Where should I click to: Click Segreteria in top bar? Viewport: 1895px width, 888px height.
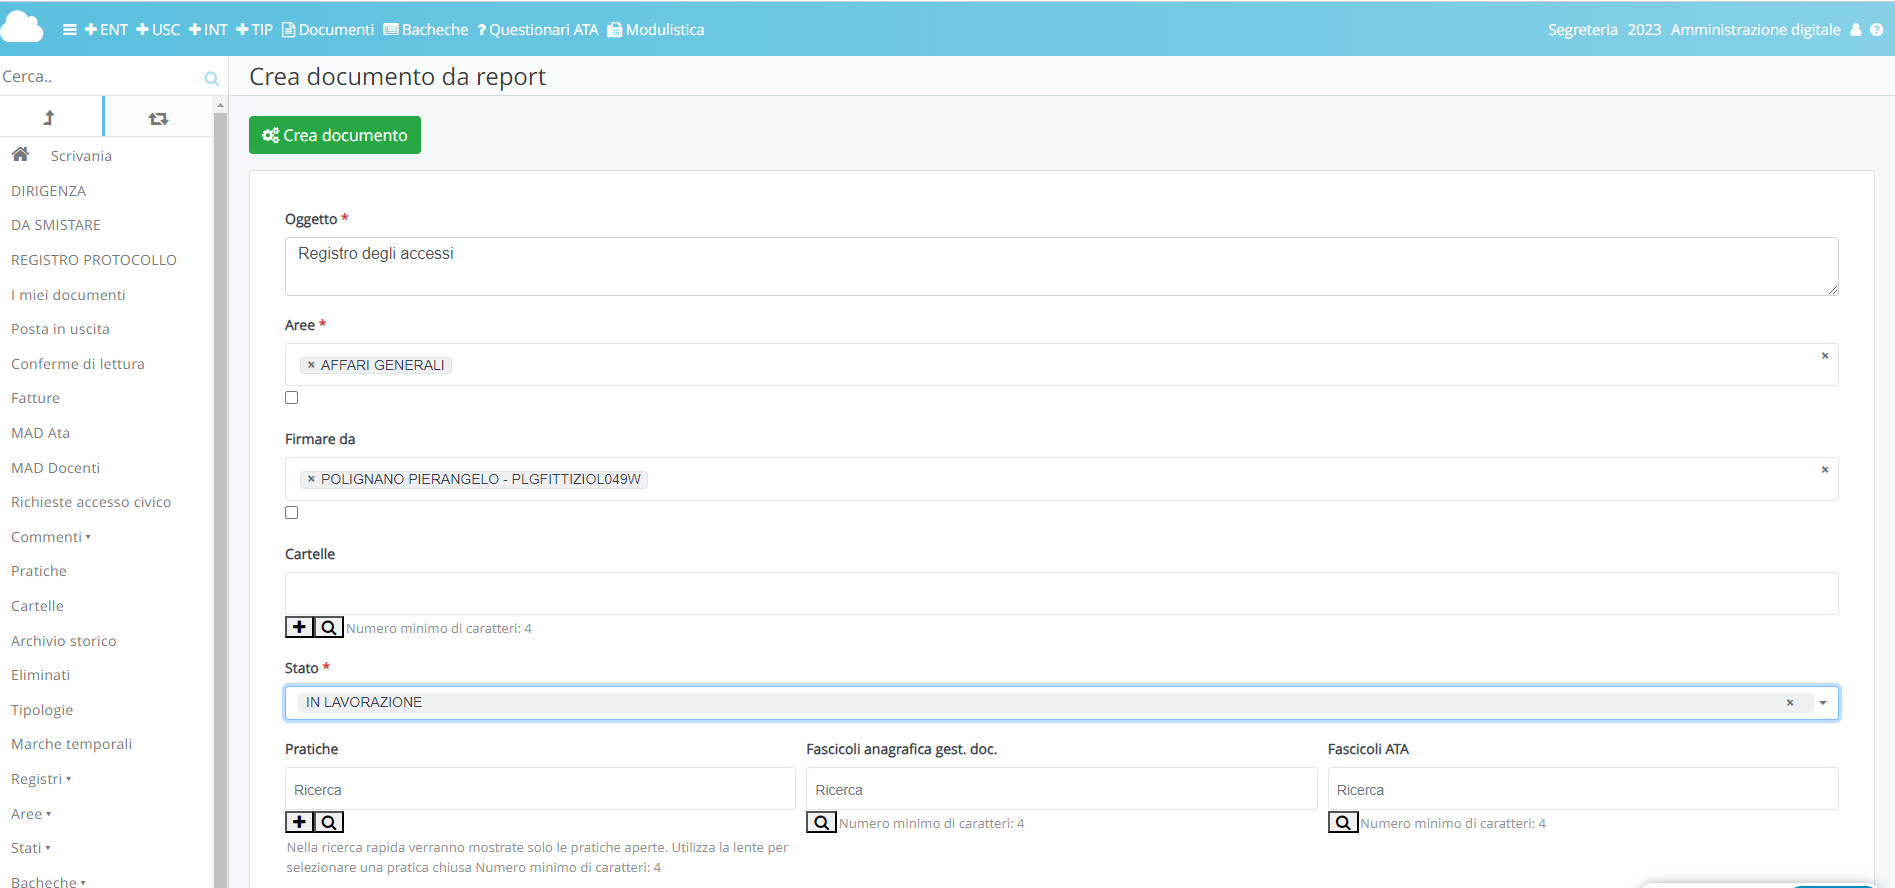[x=1583, y=30]
